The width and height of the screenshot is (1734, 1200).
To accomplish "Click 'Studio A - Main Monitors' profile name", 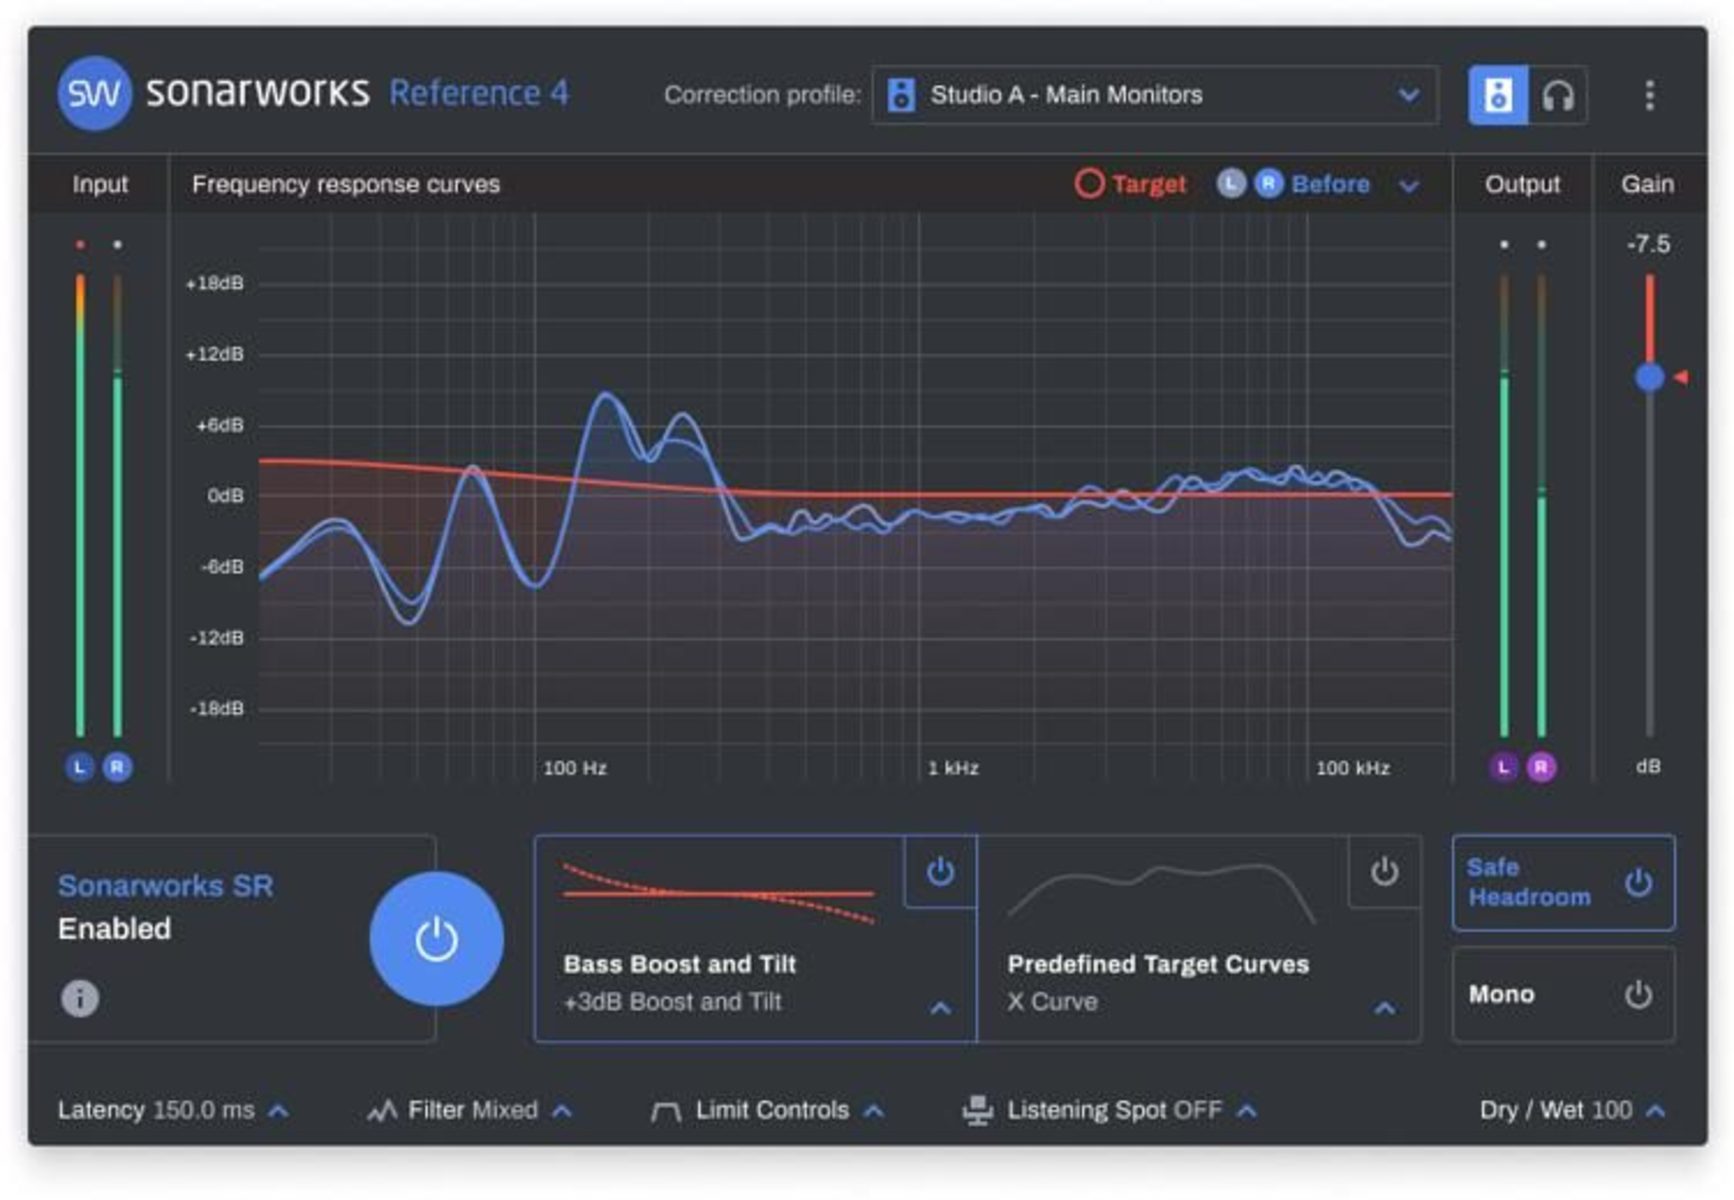I will click(1066, 95).
